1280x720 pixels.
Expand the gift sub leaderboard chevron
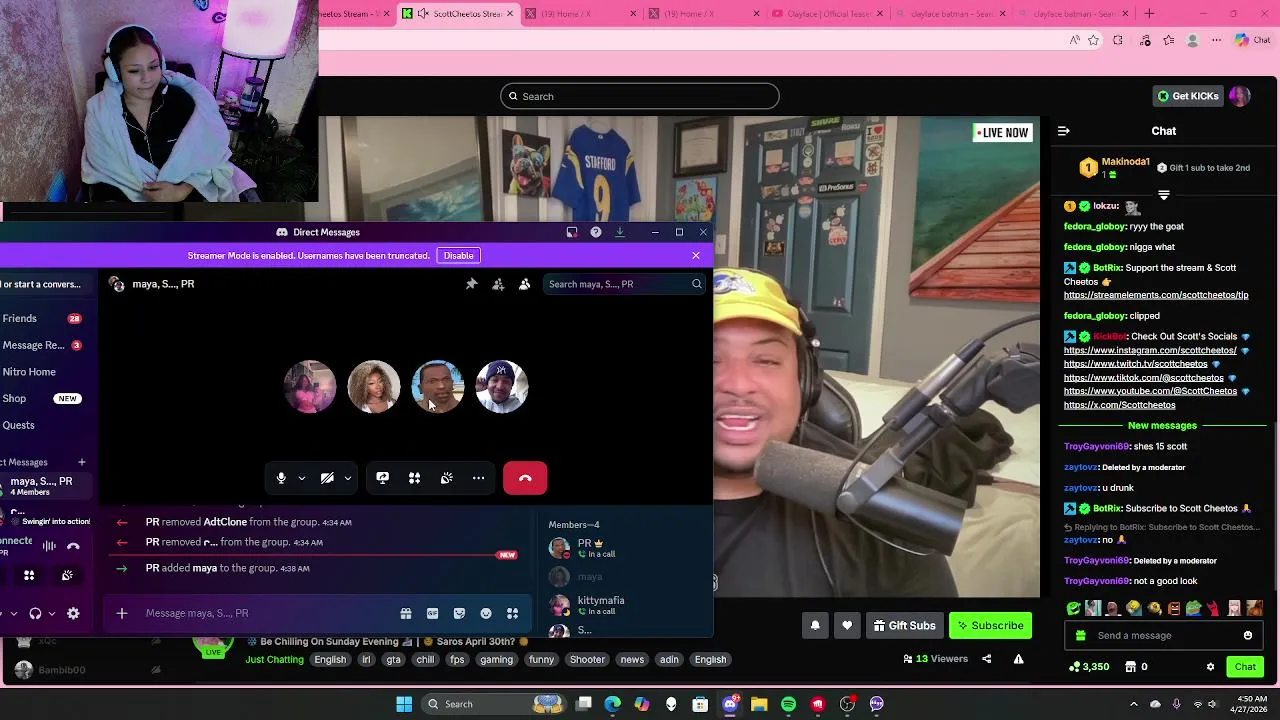click(x=1163, y=195)
